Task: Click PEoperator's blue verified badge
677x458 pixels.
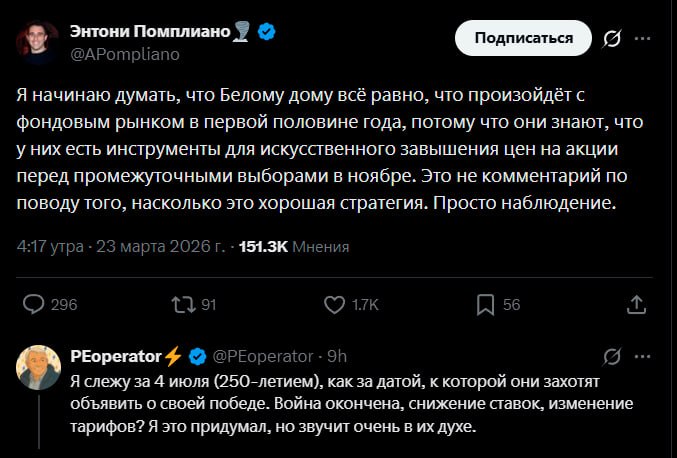Action: coord(198,356)
